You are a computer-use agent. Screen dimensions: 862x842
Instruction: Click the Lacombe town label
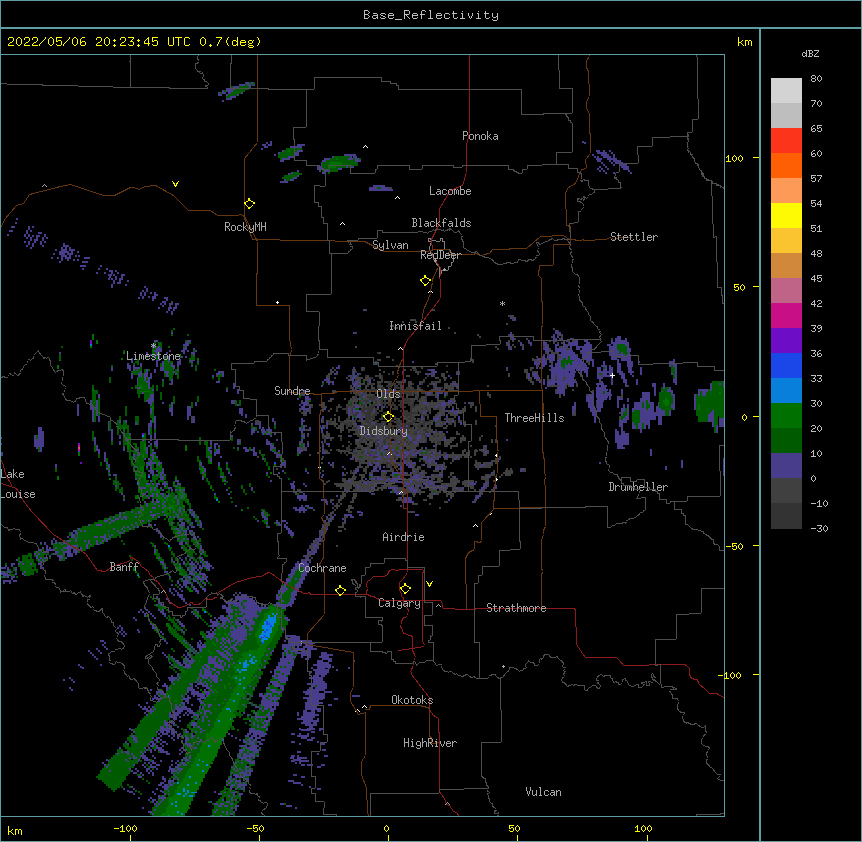pos(450,191)
